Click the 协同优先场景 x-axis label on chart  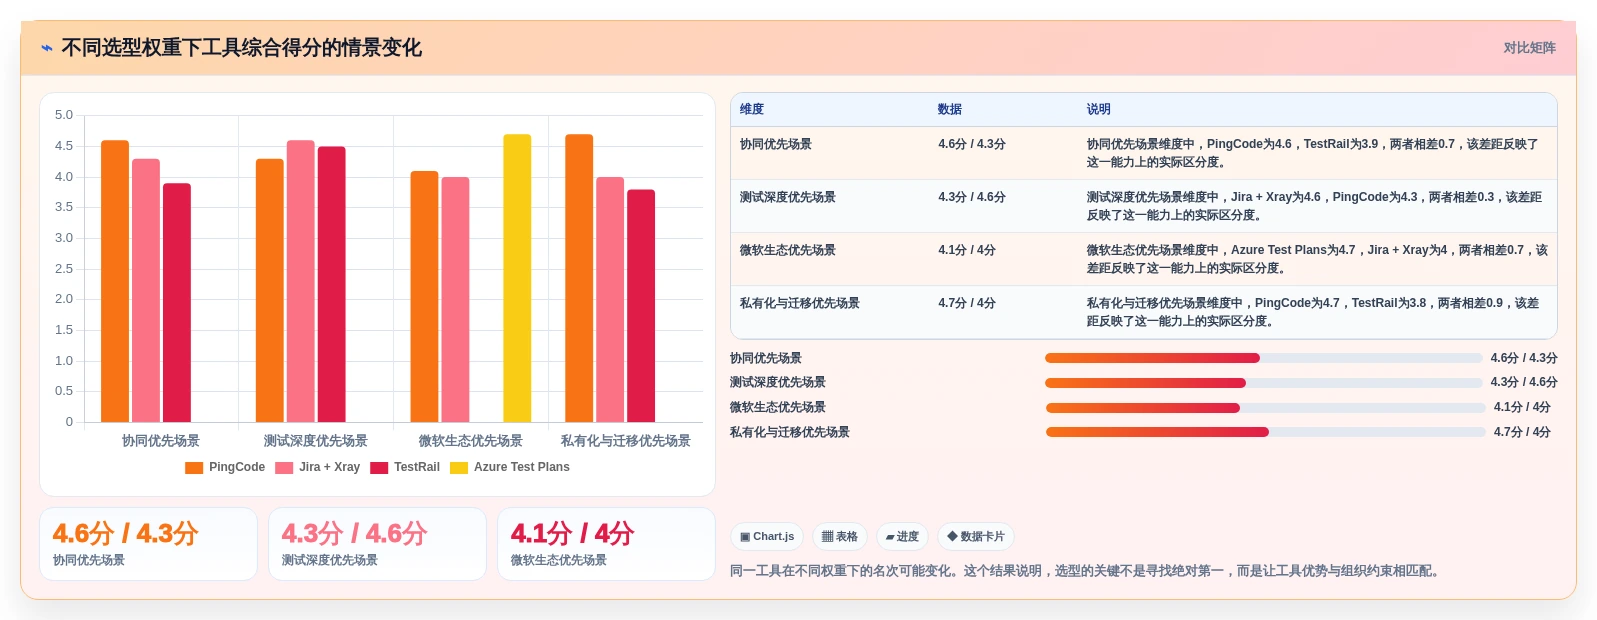click(161, 441)
